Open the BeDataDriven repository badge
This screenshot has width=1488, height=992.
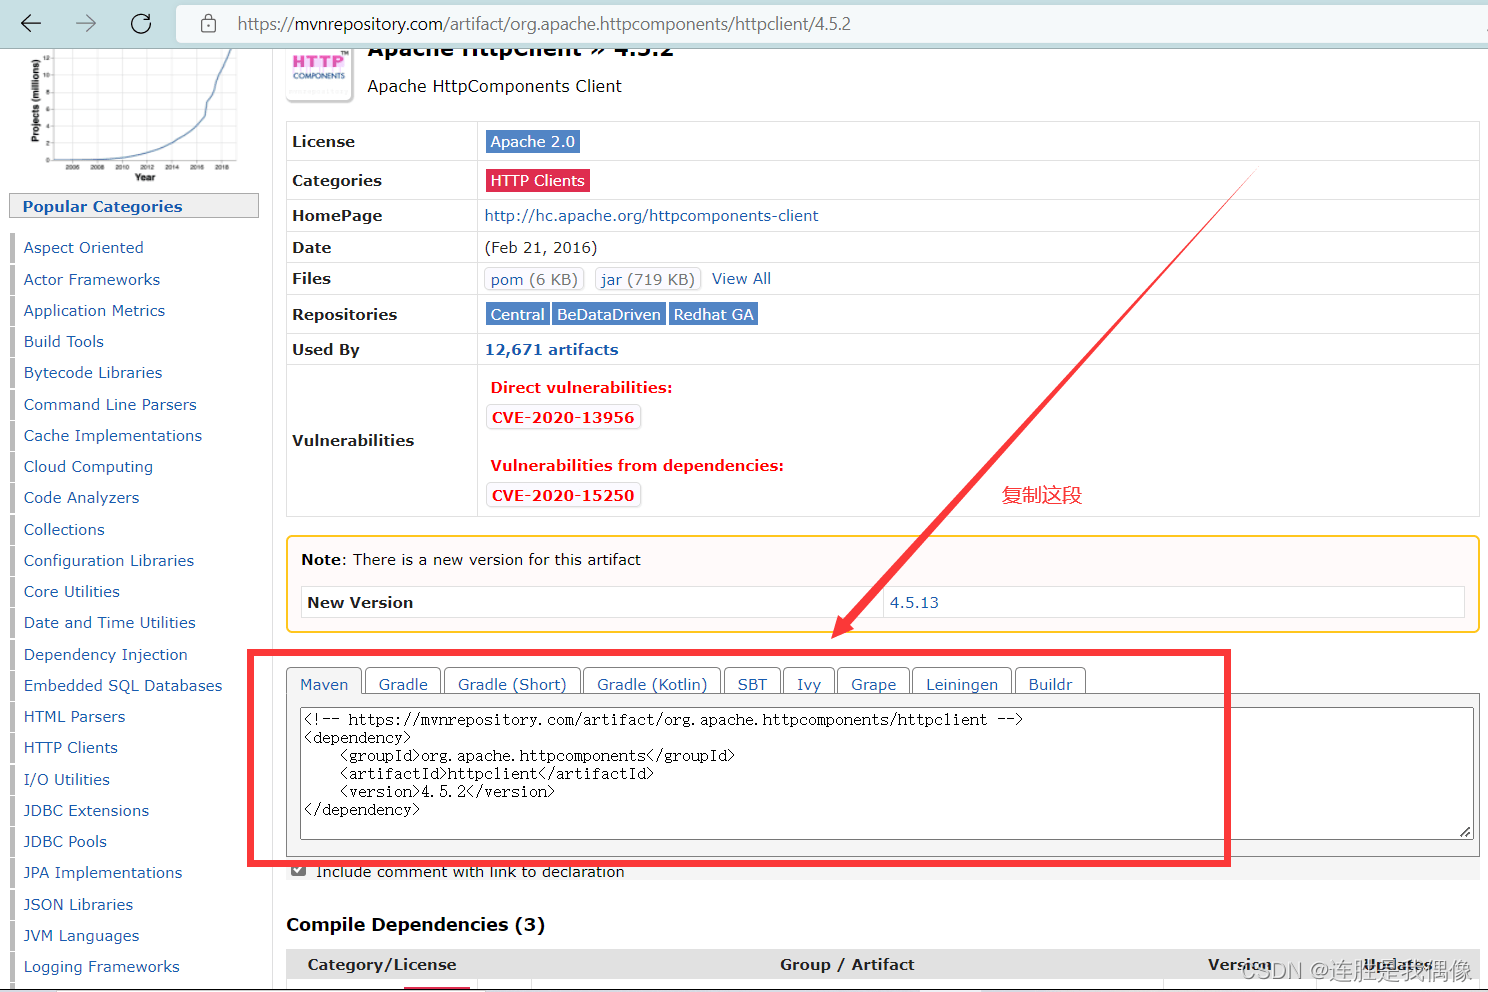(x=608, y=314)
